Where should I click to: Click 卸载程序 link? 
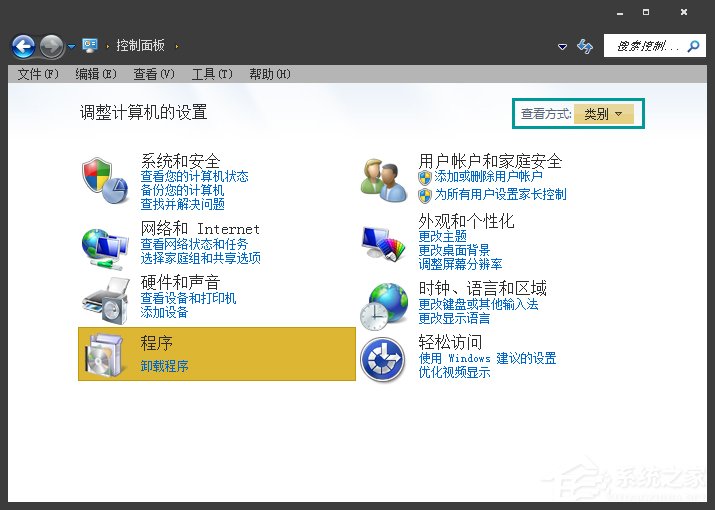click(165, 366)
